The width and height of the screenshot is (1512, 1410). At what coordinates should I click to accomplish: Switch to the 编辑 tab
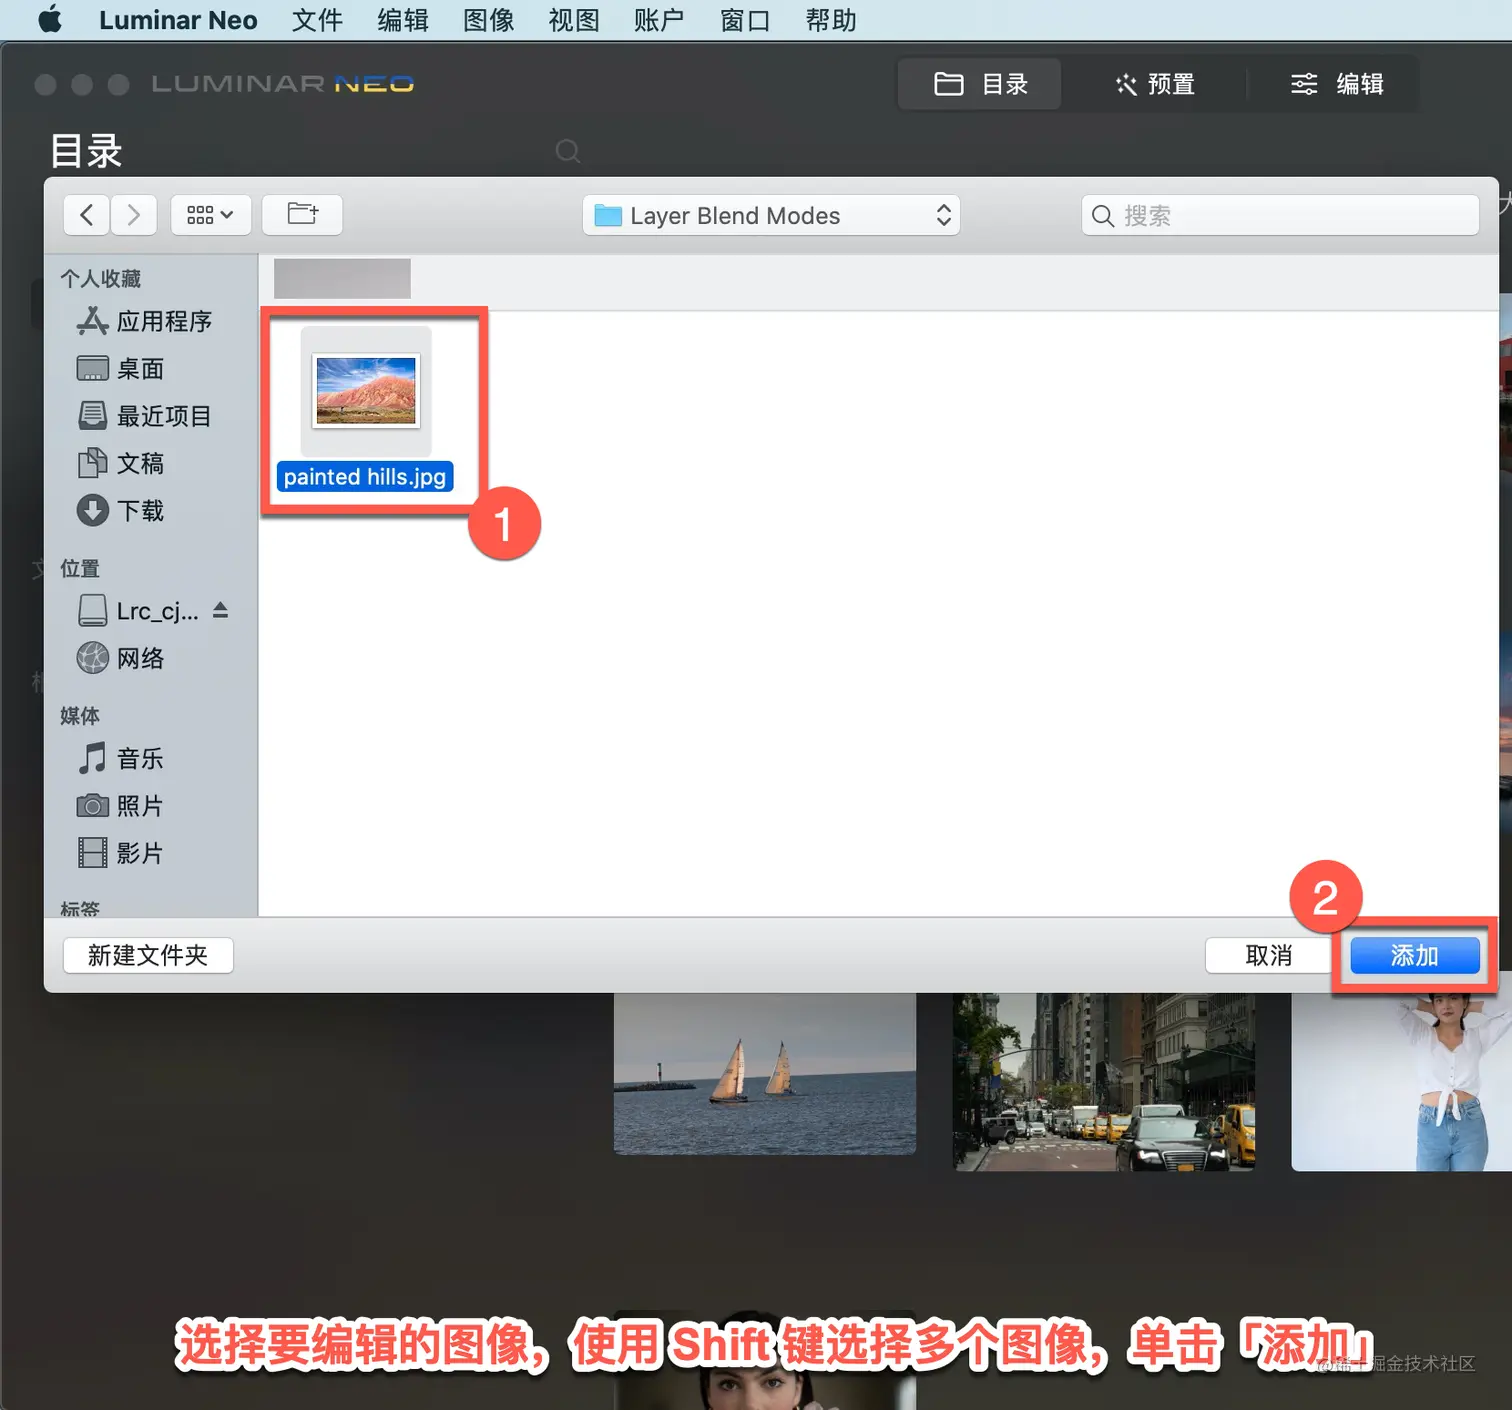pos(1337,84)
